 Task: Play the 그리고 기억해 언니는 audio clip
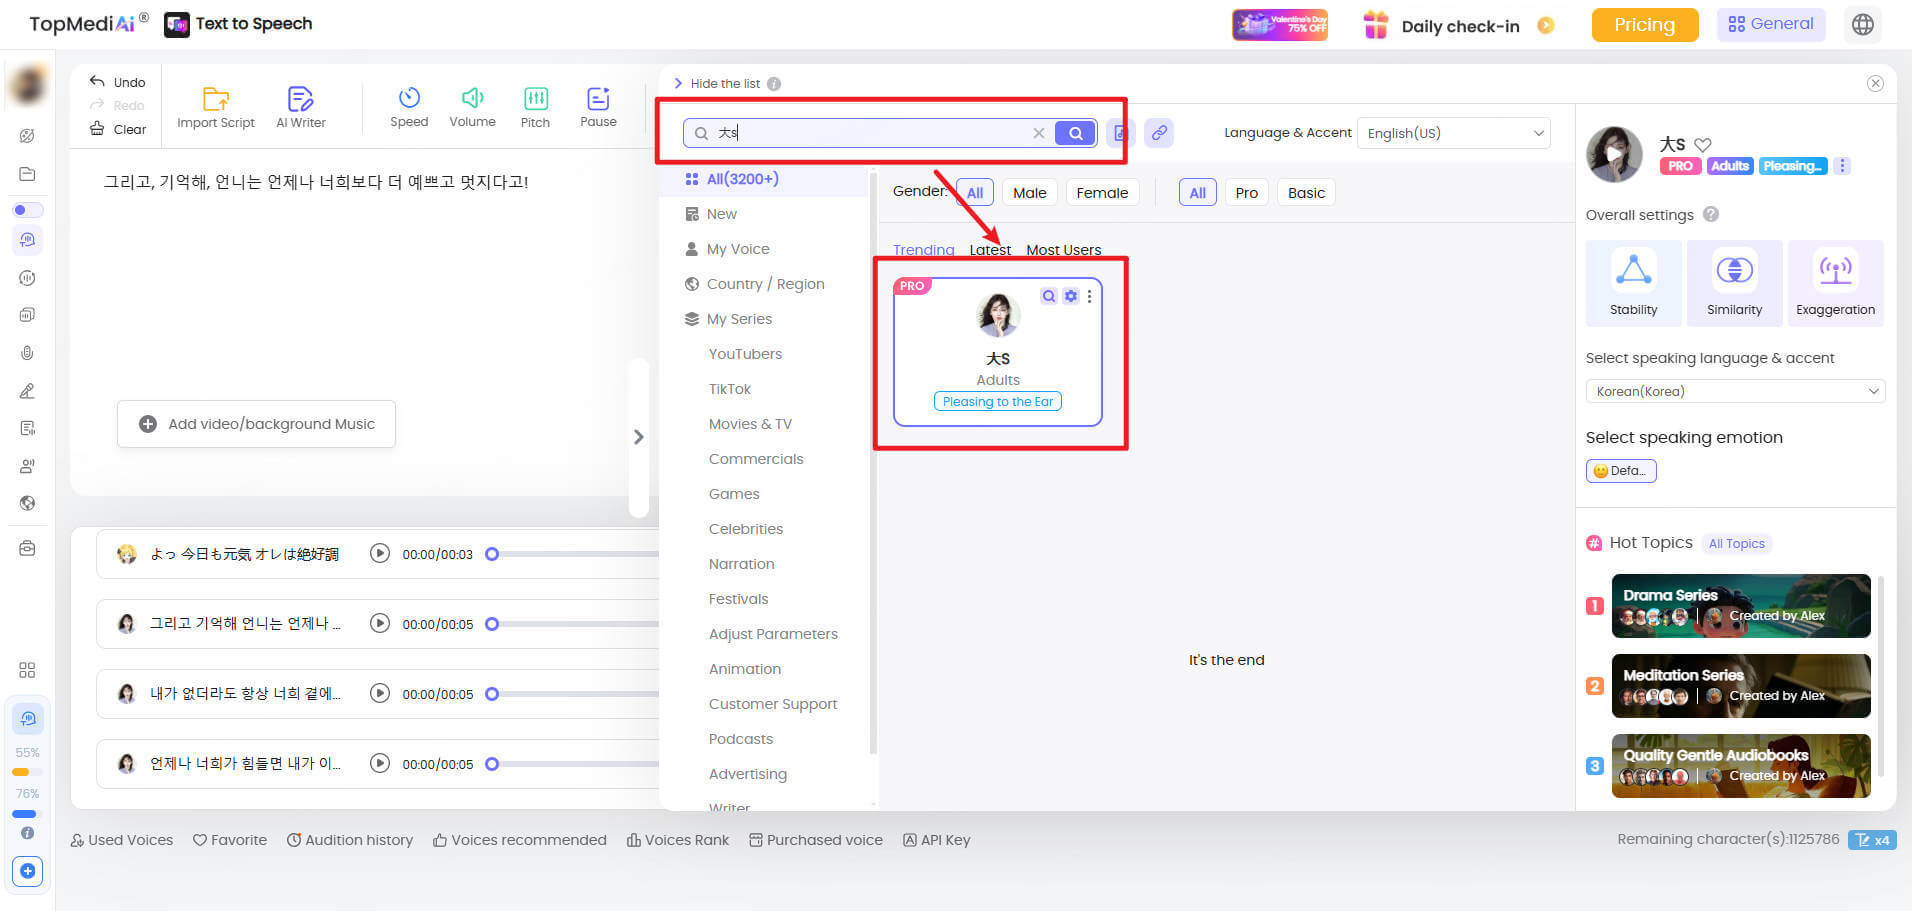[x=379, y=623]
